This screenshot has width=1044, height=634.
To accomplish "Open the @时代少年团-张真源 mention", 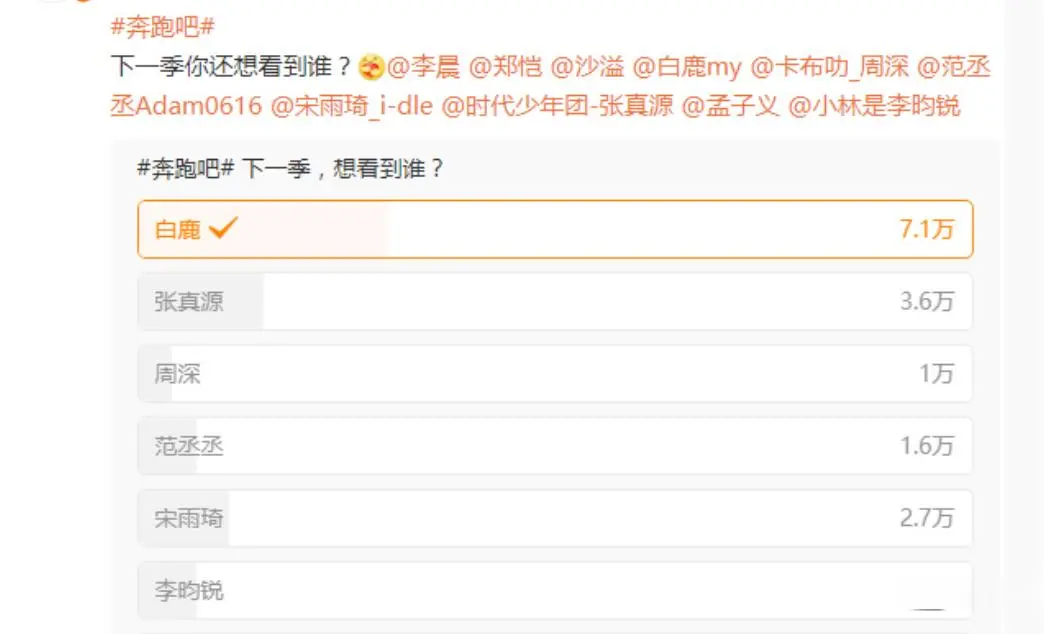I will click(x=557, y=106).
